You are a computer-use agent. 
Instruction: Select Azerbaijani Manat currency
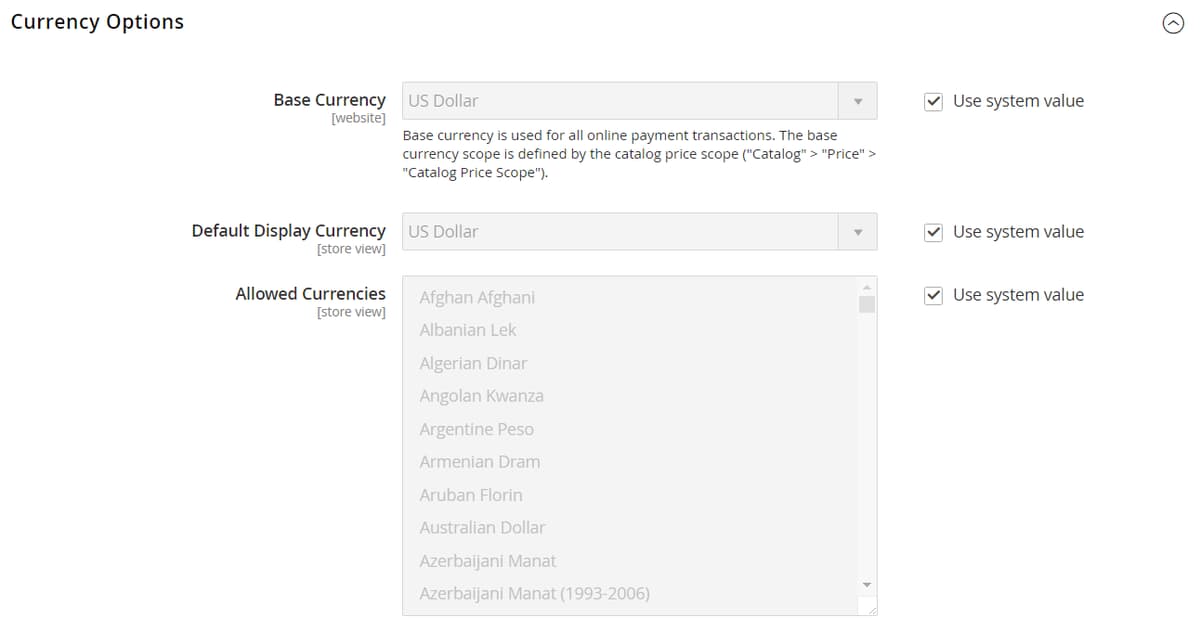(x=487, y=560)
